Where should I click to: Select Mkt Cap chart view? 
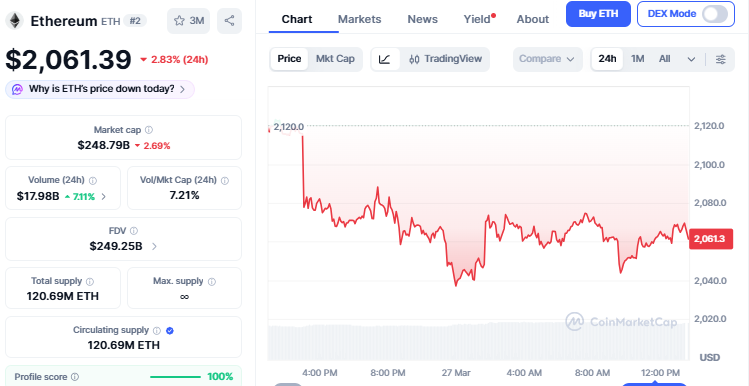[x=335, y=59]
